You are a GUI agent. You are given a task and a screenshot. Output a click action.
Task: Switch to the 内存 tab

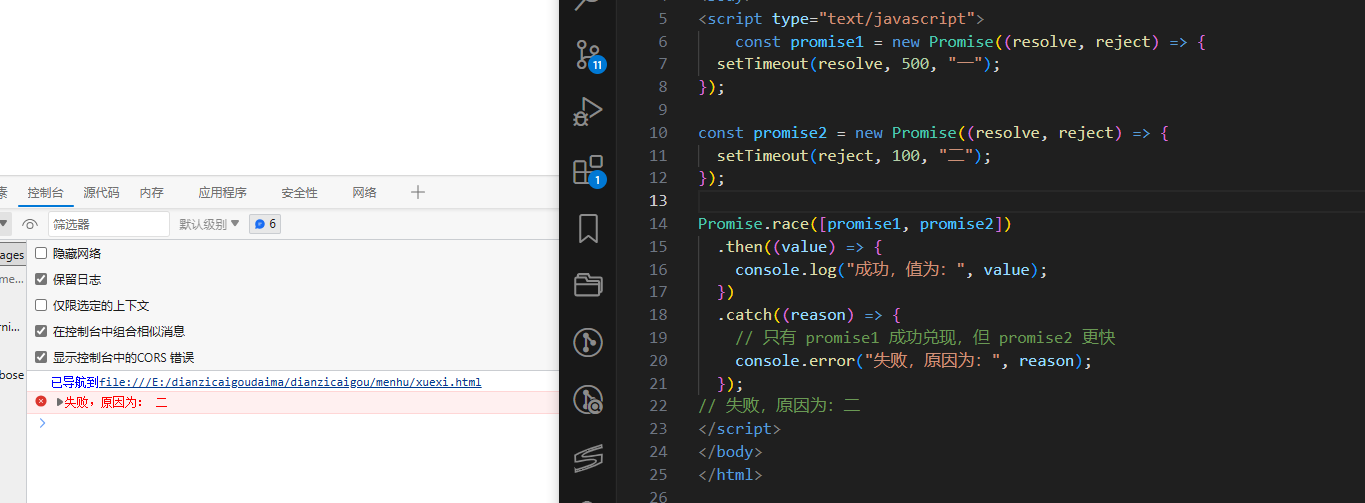point(151,193)
